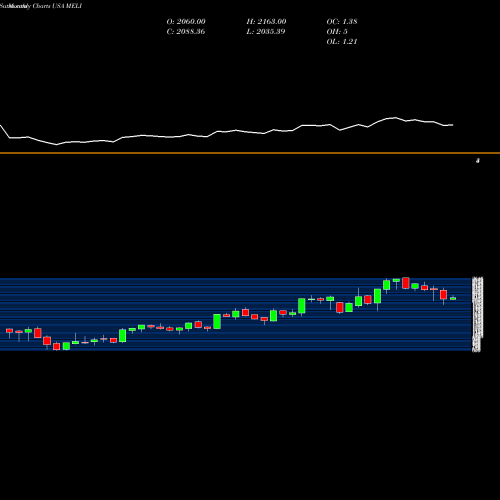Click the 'OC: 1.38' value

point(342,22)
